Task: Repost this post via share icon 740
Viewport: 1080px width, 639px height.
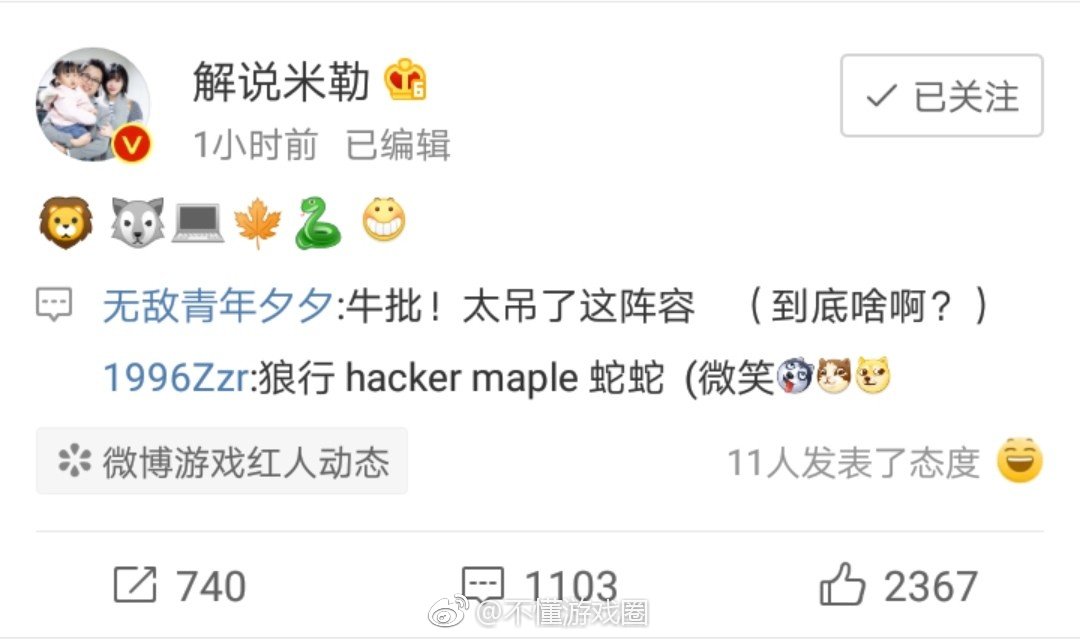Action: tap(180, 585)
